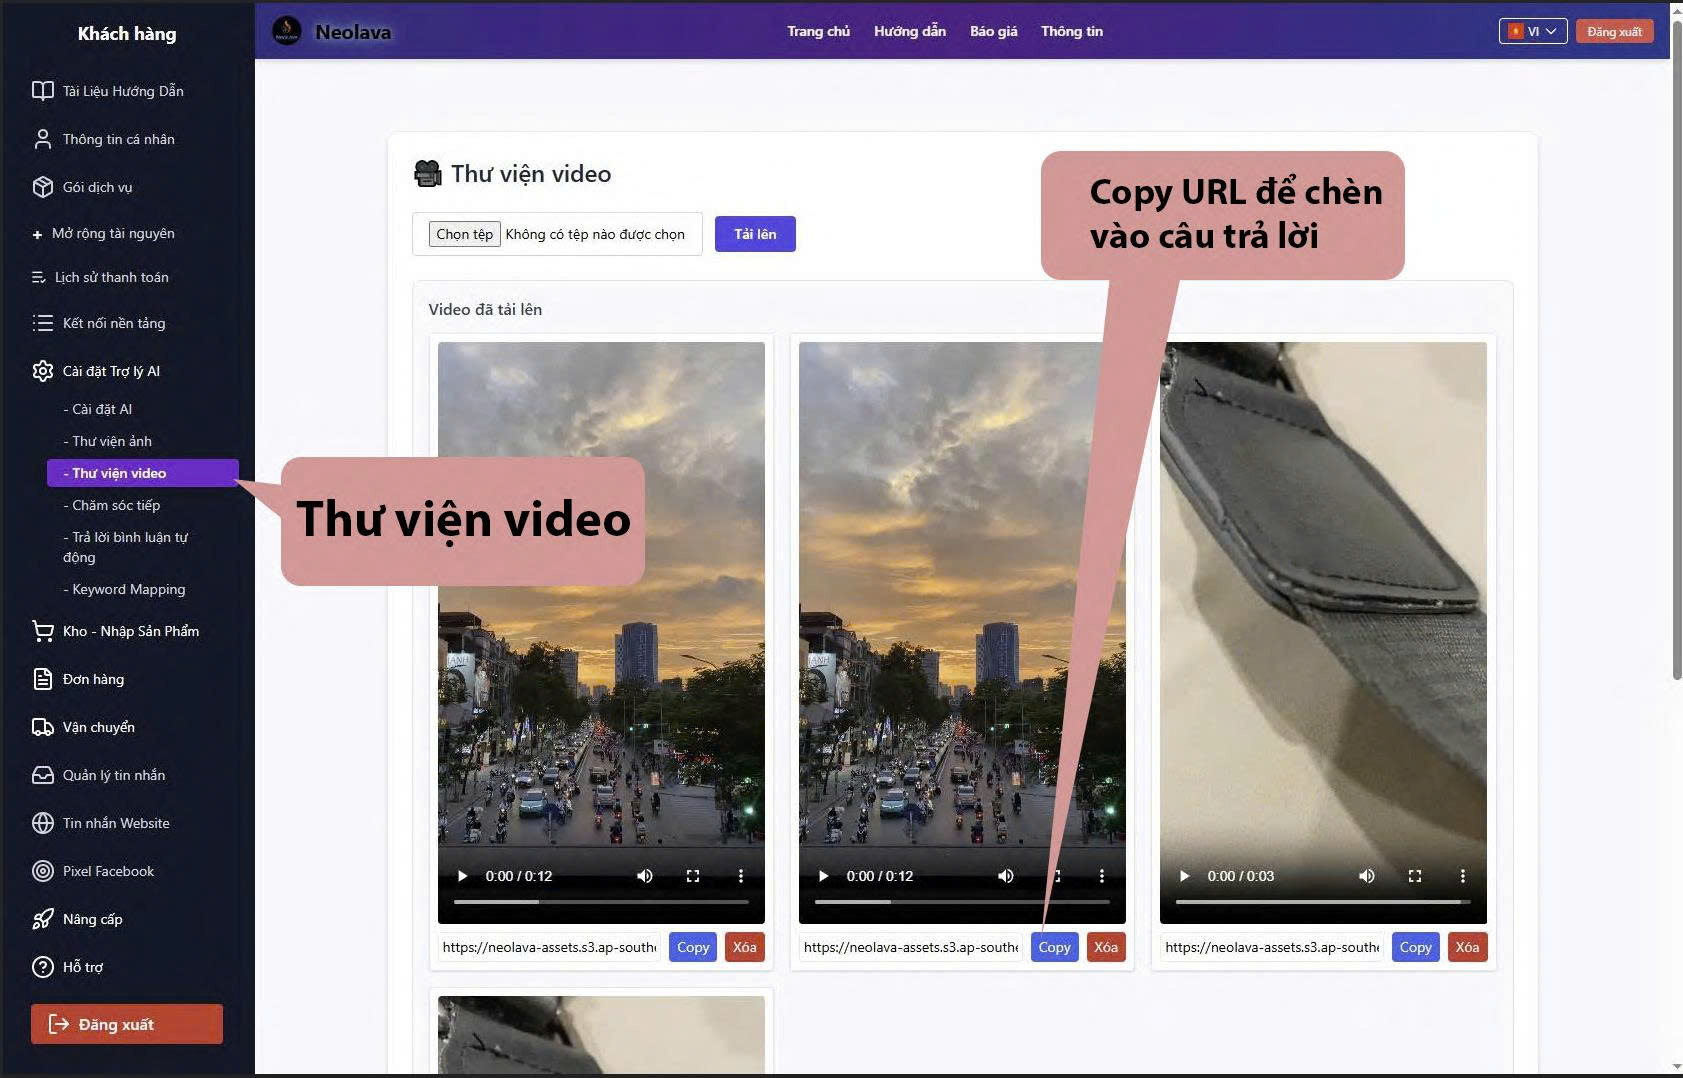Viewport: 1683px width, 1078px height.
Task: Open the VI language dropdown
Action: [1533, 31]
